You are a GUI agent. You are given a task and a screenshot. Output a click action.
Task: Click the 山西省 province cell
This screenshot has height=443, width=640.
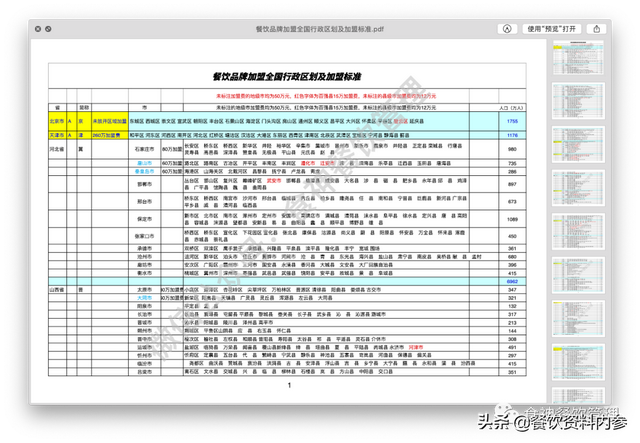pos(57,289)
